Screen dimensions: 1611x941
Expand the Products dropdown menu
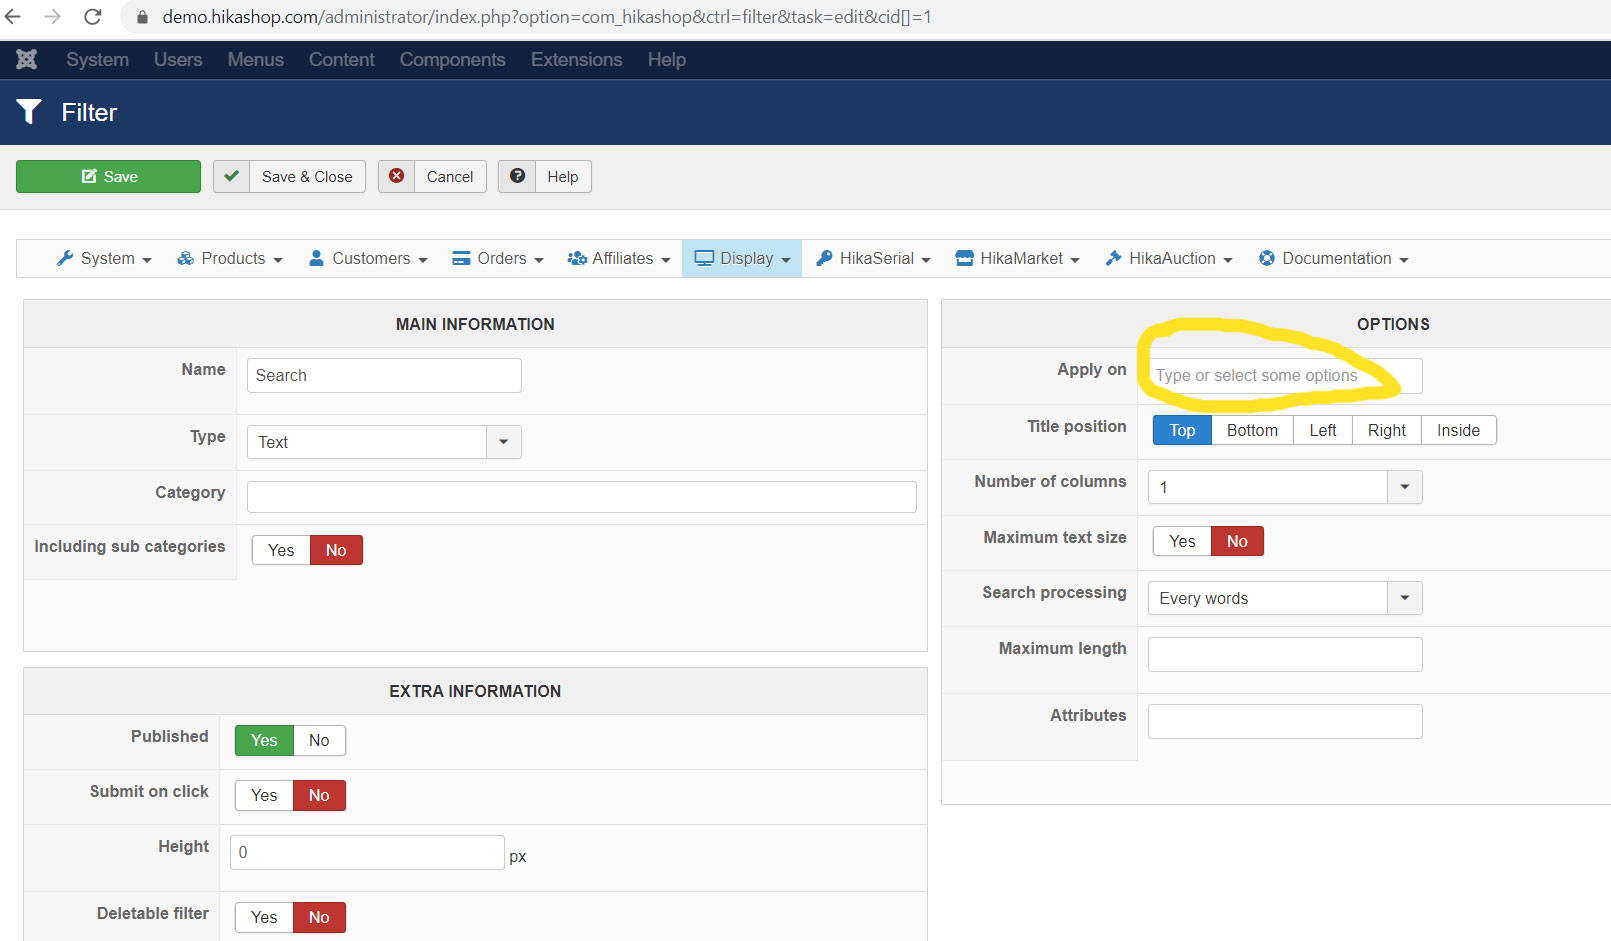(230, 258)
